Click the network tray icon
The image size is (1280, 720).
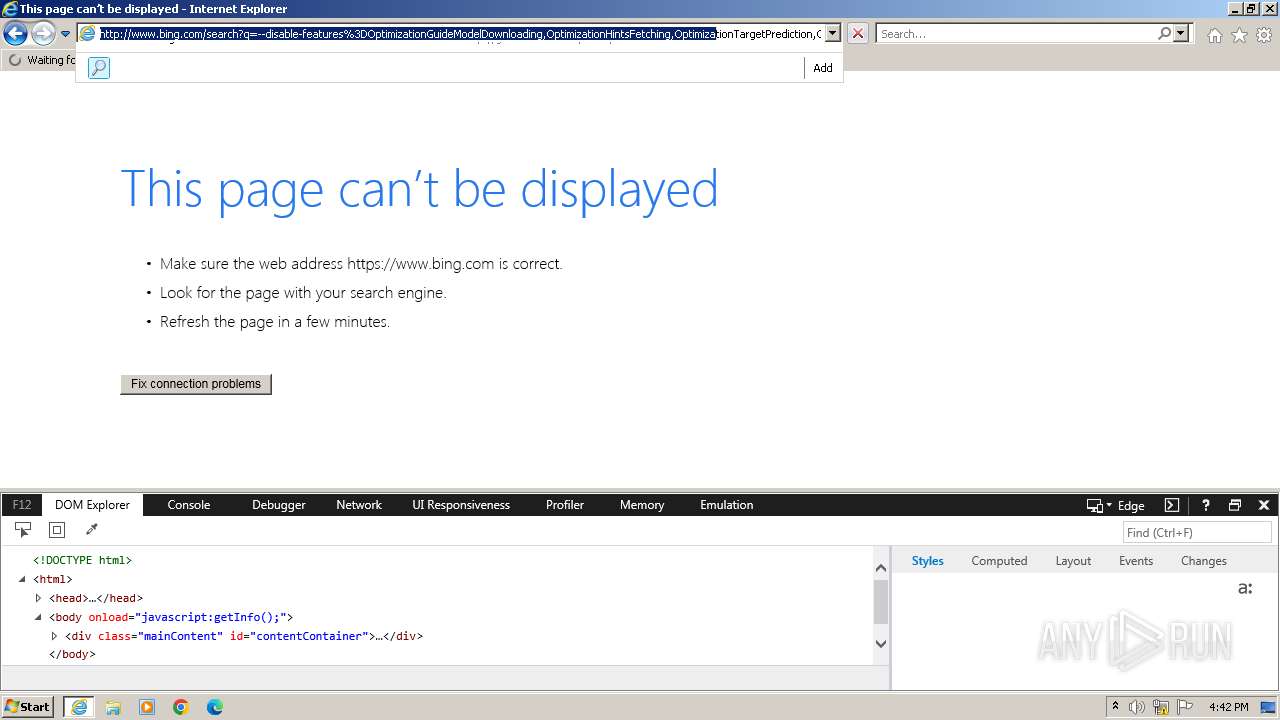click(1161, 707)
